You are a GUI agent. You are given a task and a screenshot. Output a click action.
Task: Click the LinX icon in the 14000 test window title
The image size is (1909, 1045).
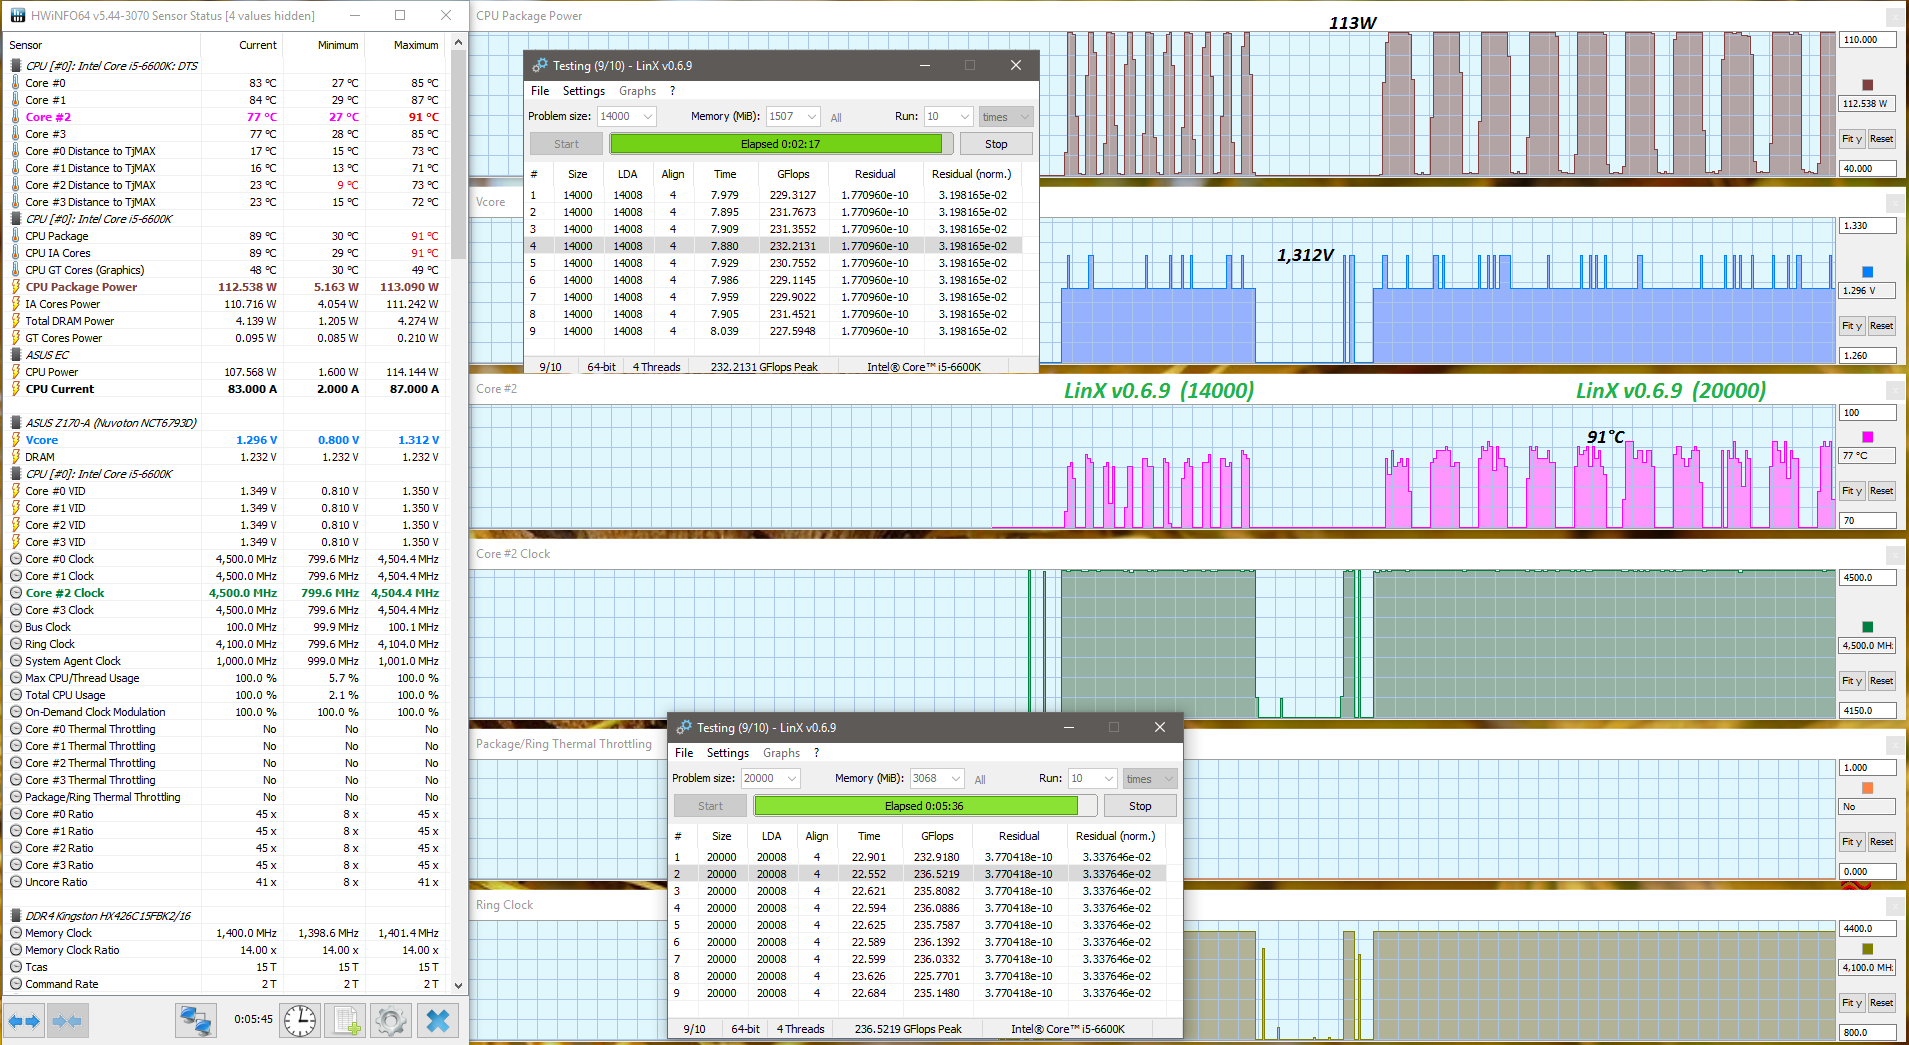pyautogui.click(x=540, y=65)
